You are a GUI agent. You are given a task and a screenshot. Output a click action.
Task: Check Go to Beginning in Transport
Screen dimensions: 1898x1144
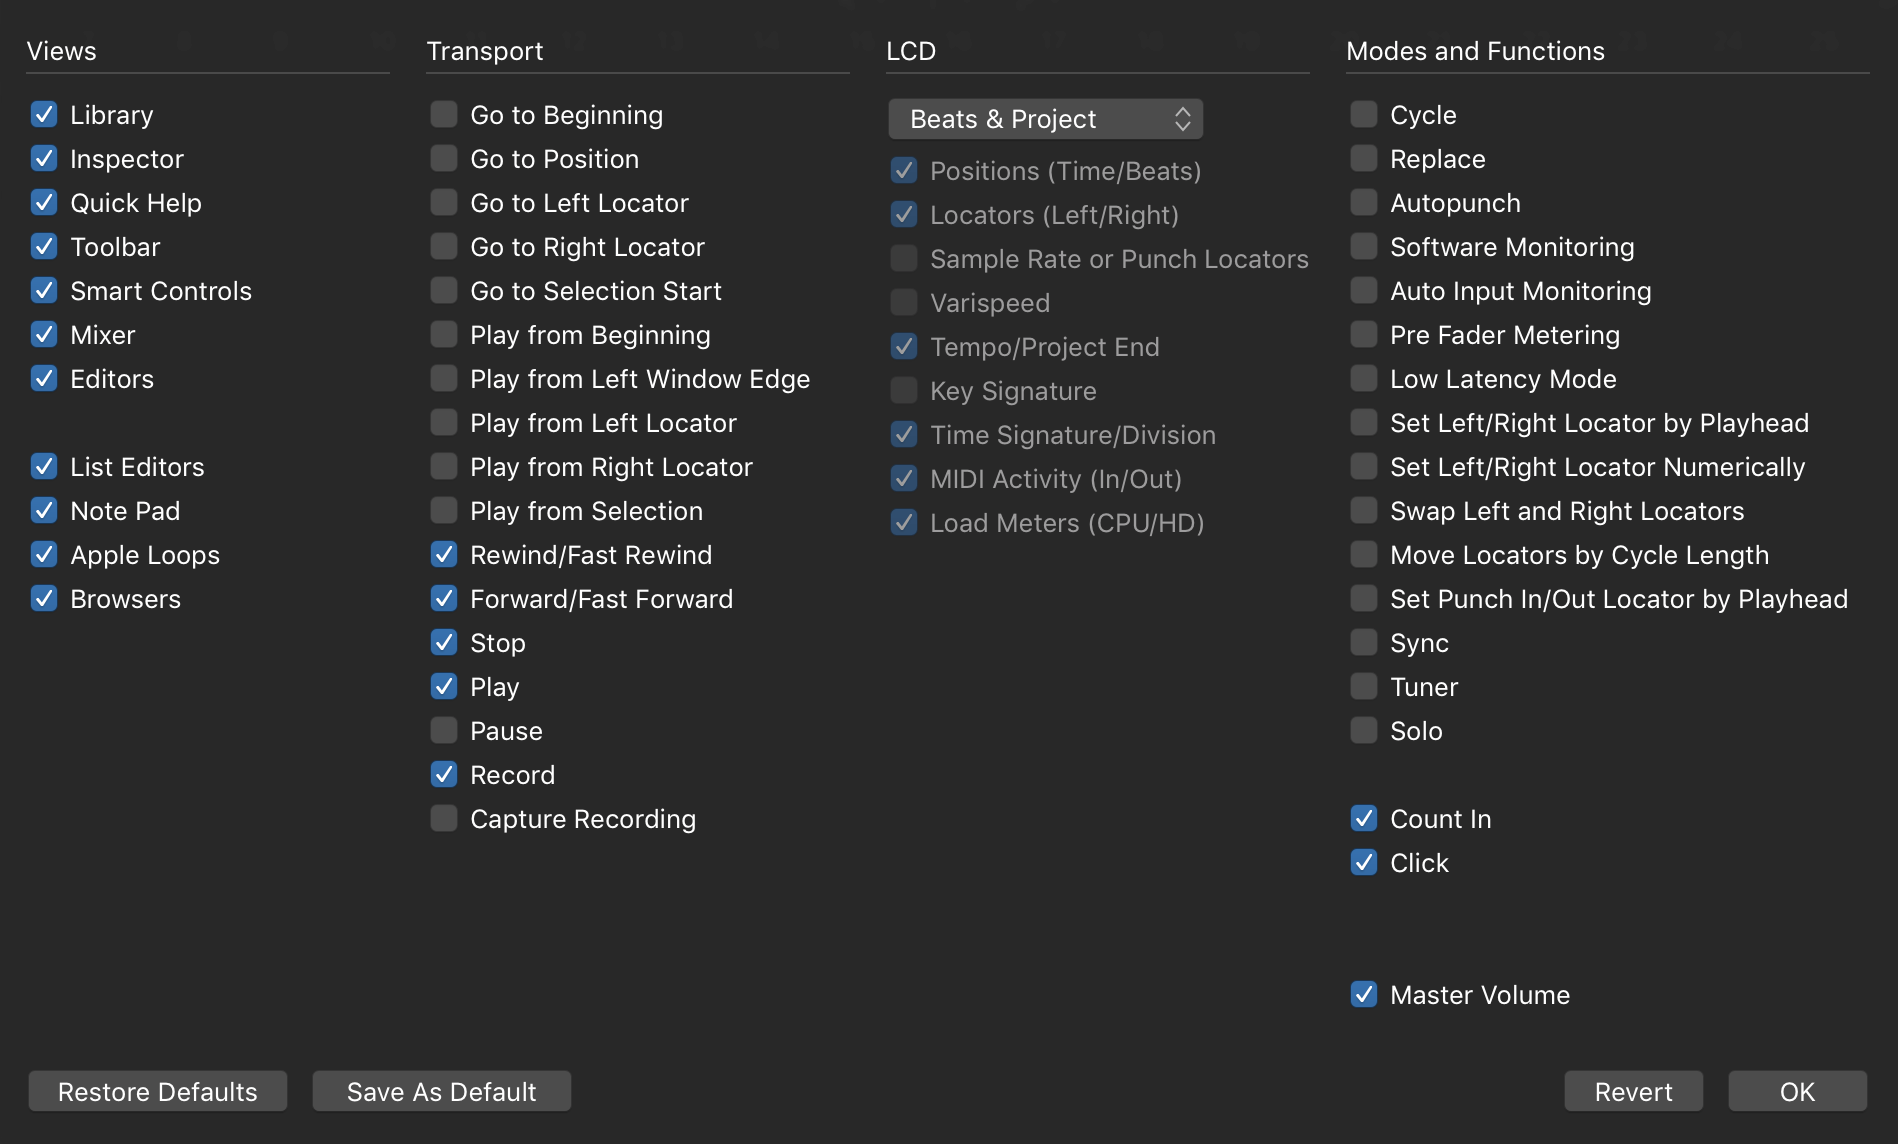[443, 114]
